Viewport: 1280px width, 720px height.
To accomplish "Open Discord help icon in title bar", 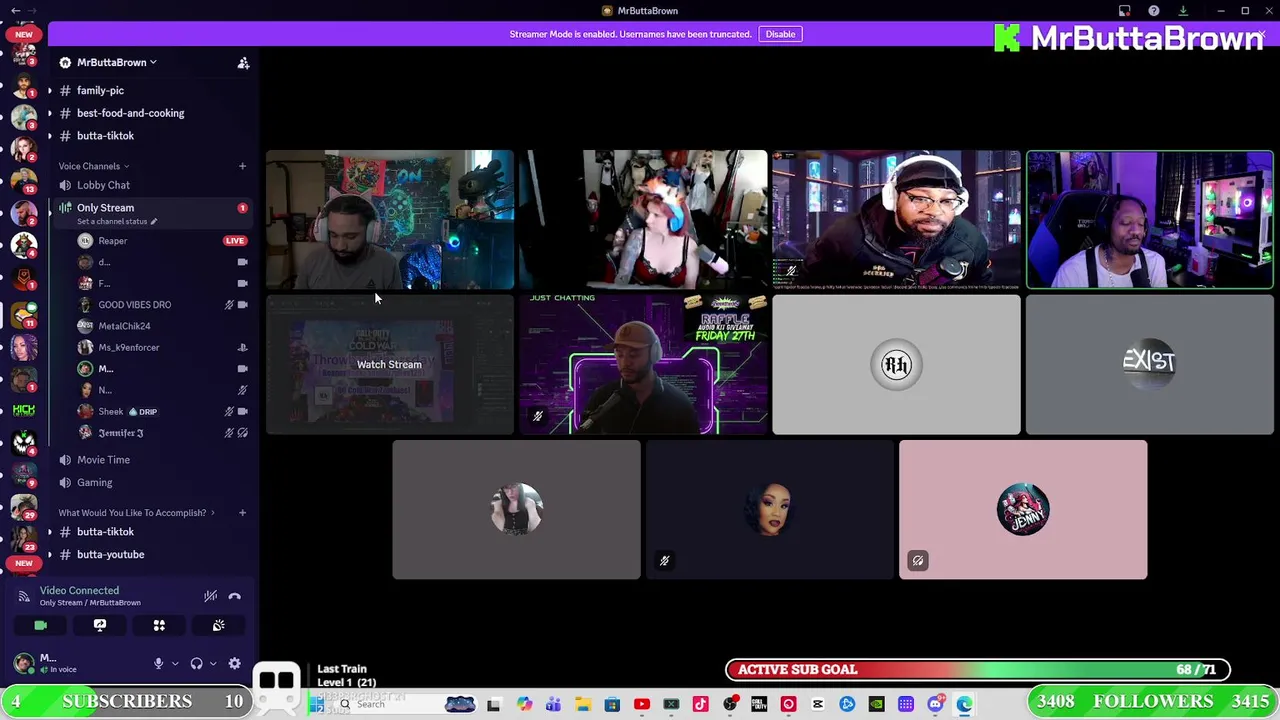I will 1154,11.
